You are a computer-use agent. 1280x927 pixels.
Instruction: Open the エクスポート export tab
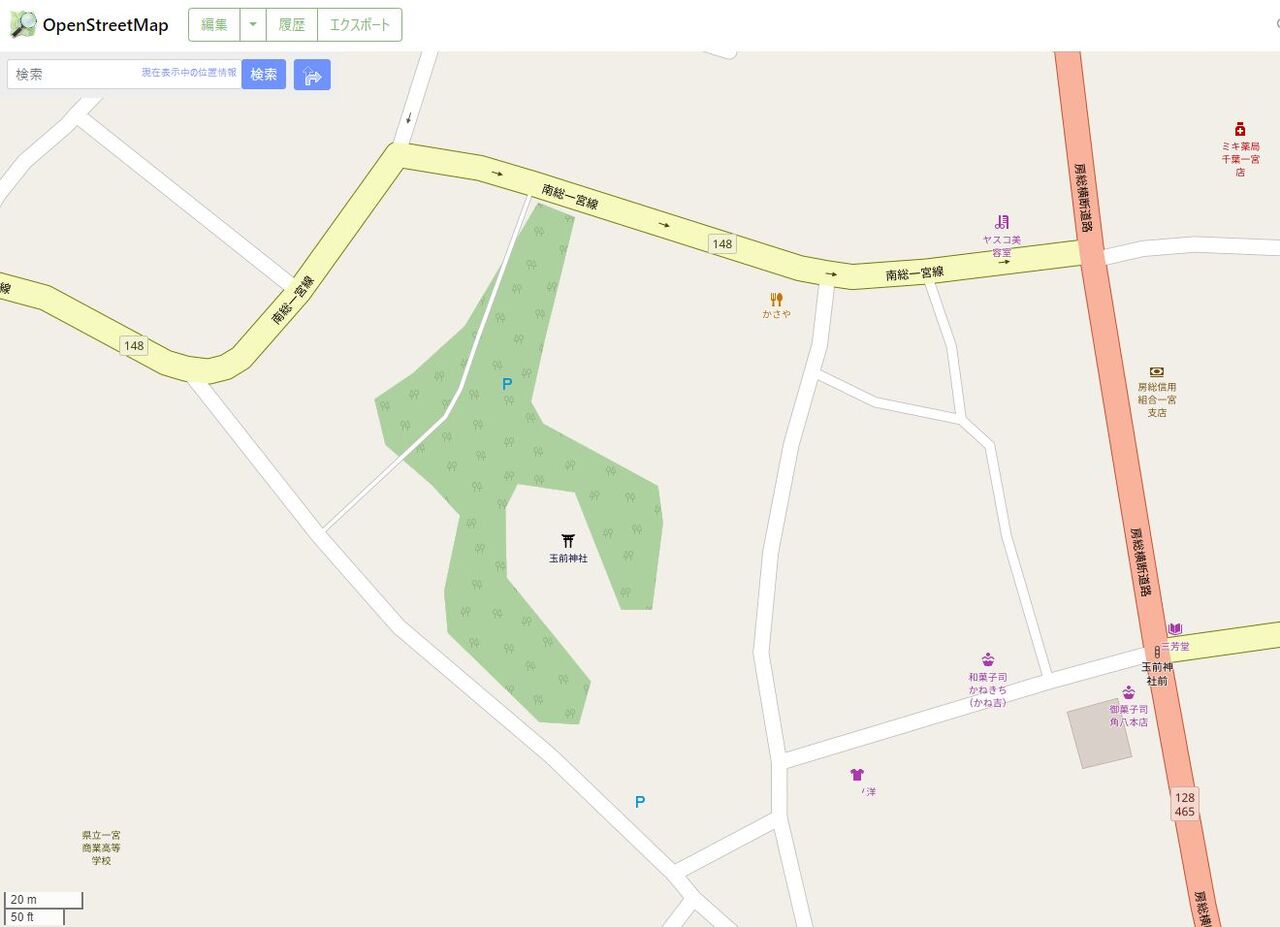pyautogui.click(x=360, y=25)
